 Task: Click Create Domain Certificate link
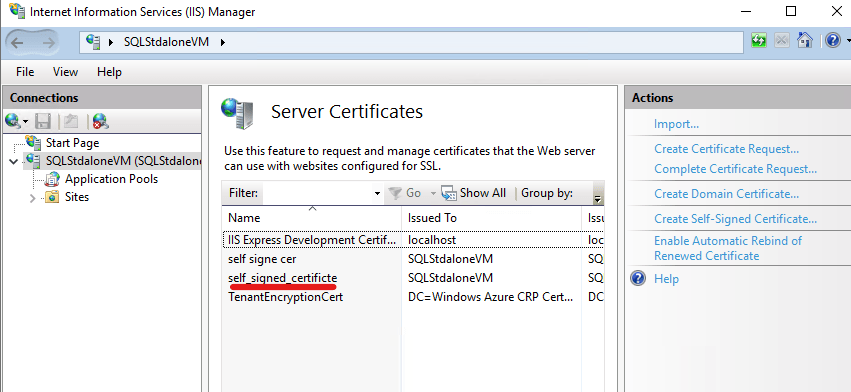tap(726, 194)
